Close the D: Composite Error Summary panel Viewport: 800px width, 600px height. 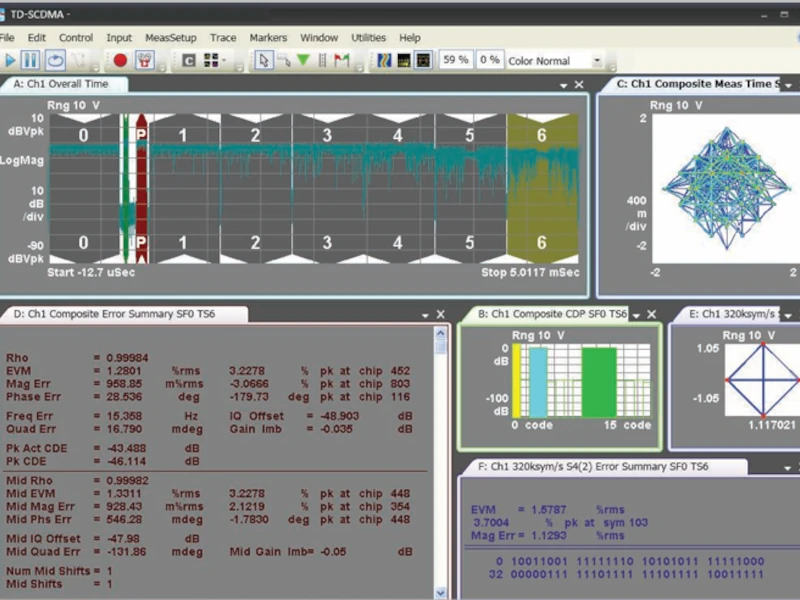click(441, 314)
